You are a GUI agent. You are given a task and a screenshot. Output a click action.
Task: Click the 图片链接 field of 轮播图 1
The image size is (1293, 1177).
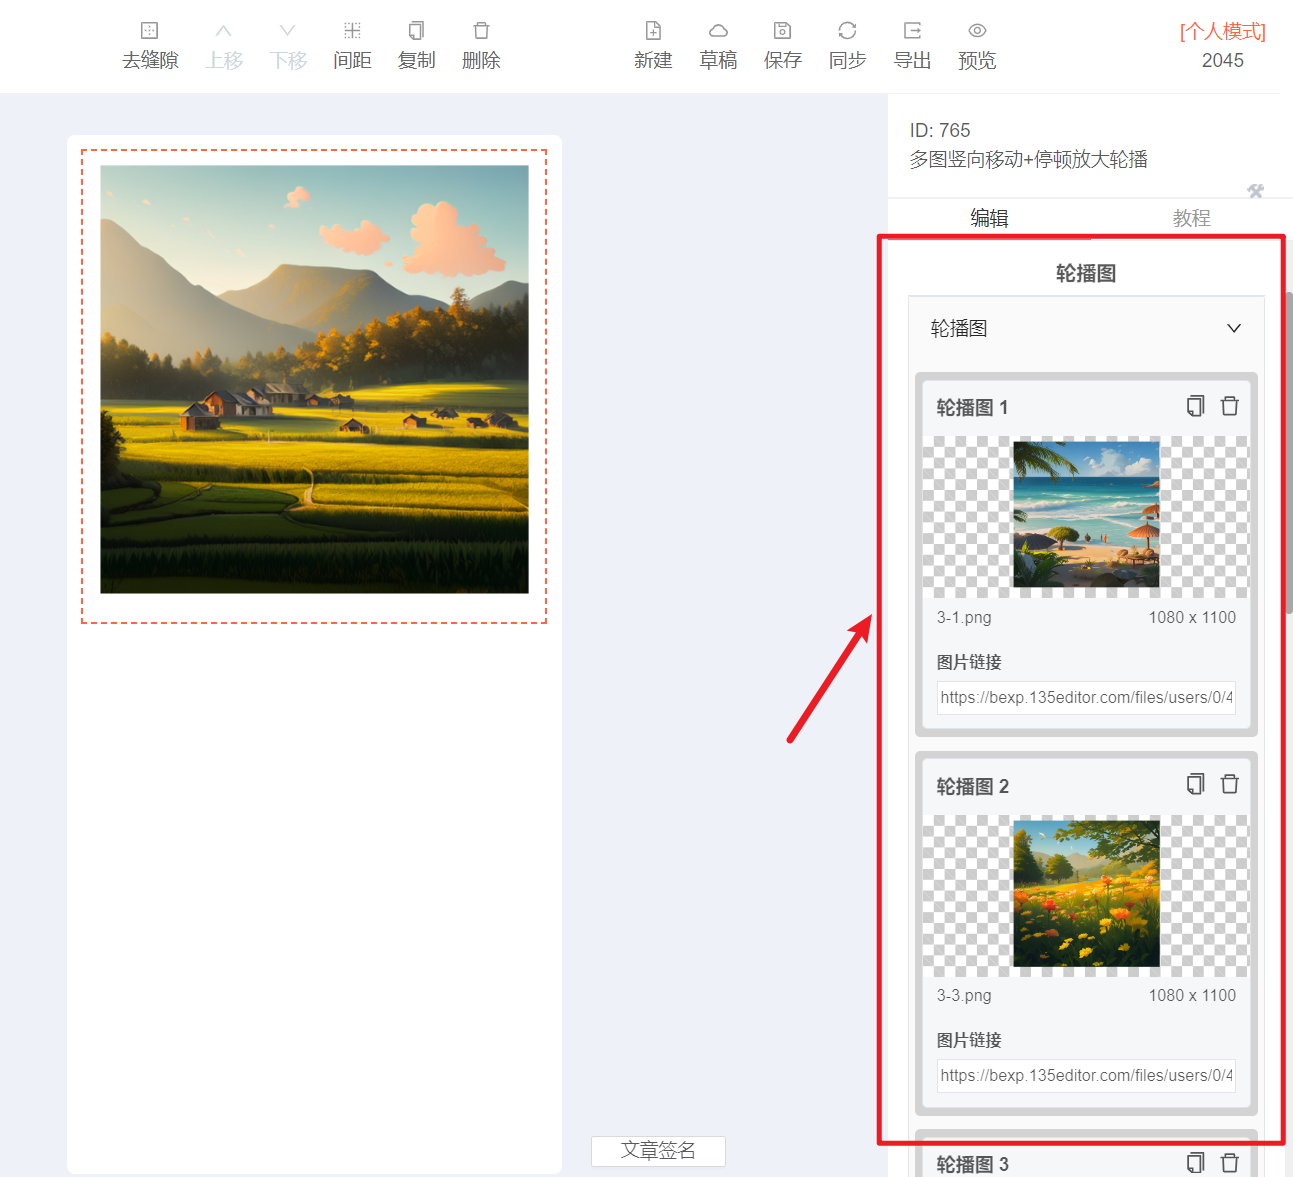click(x=1086, y=698)
